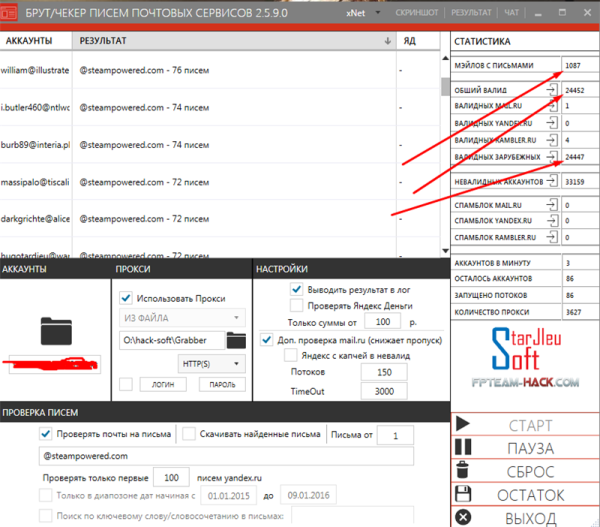
Task: Browse for proxy file using folder icon
Action: tap(236, 339)
